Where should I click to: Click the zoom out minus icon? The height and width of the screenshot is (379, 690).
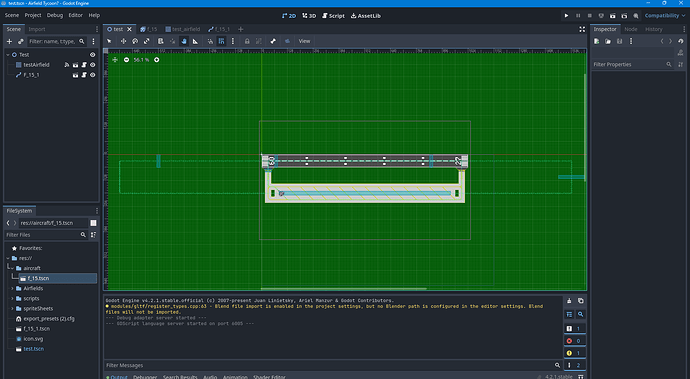(x=126, y=59)
